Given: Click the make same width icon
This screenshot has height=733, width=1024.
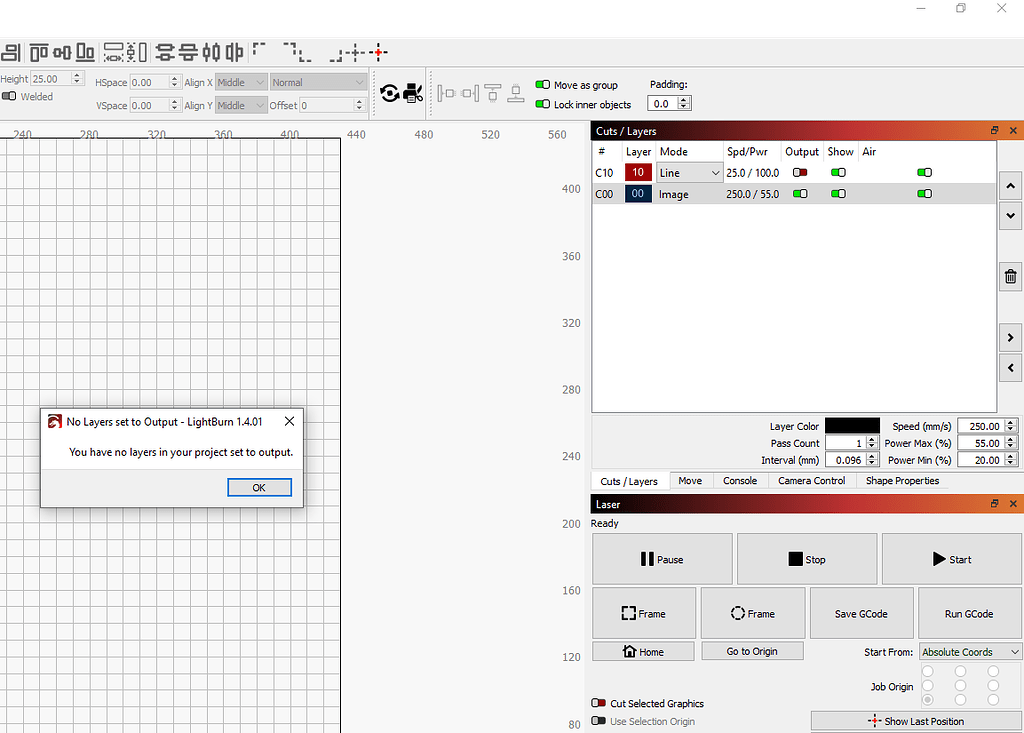Looking at the screenshot, I should 114,52.
